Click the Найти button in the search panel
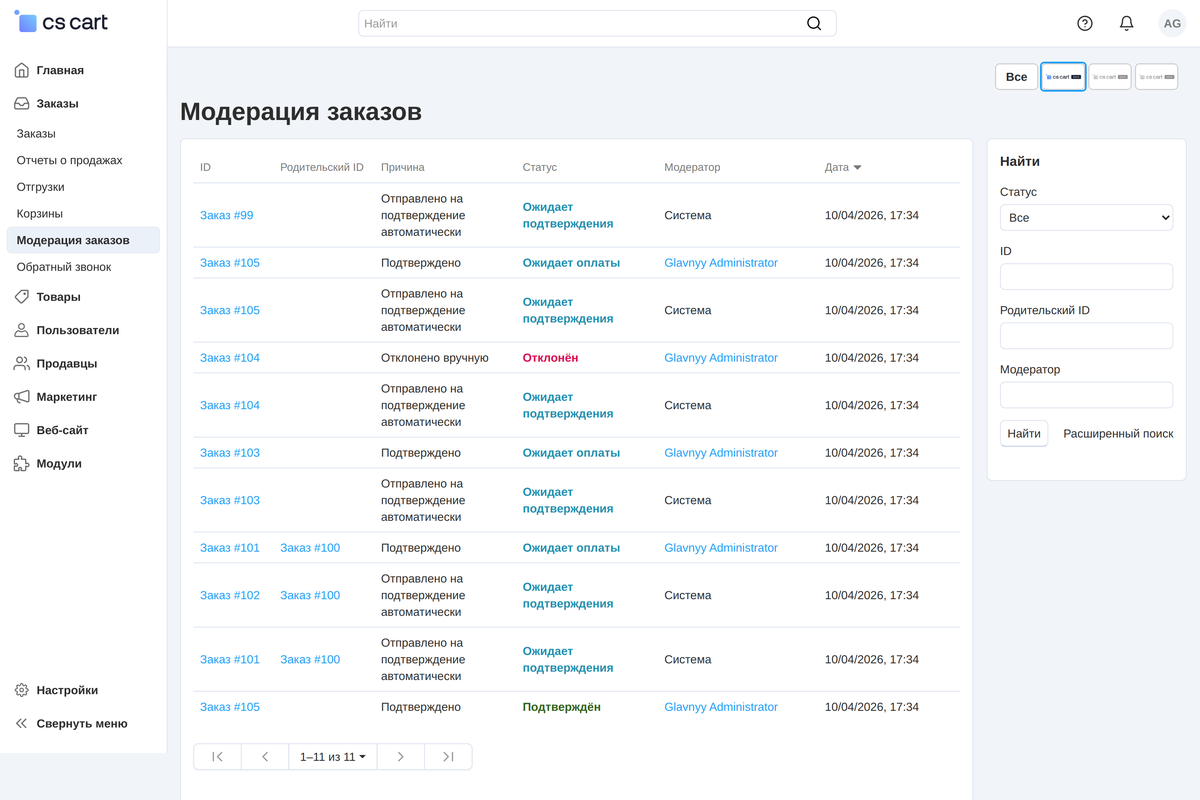Viewport: 1200px width, 800px height. tap(1024, 433)
